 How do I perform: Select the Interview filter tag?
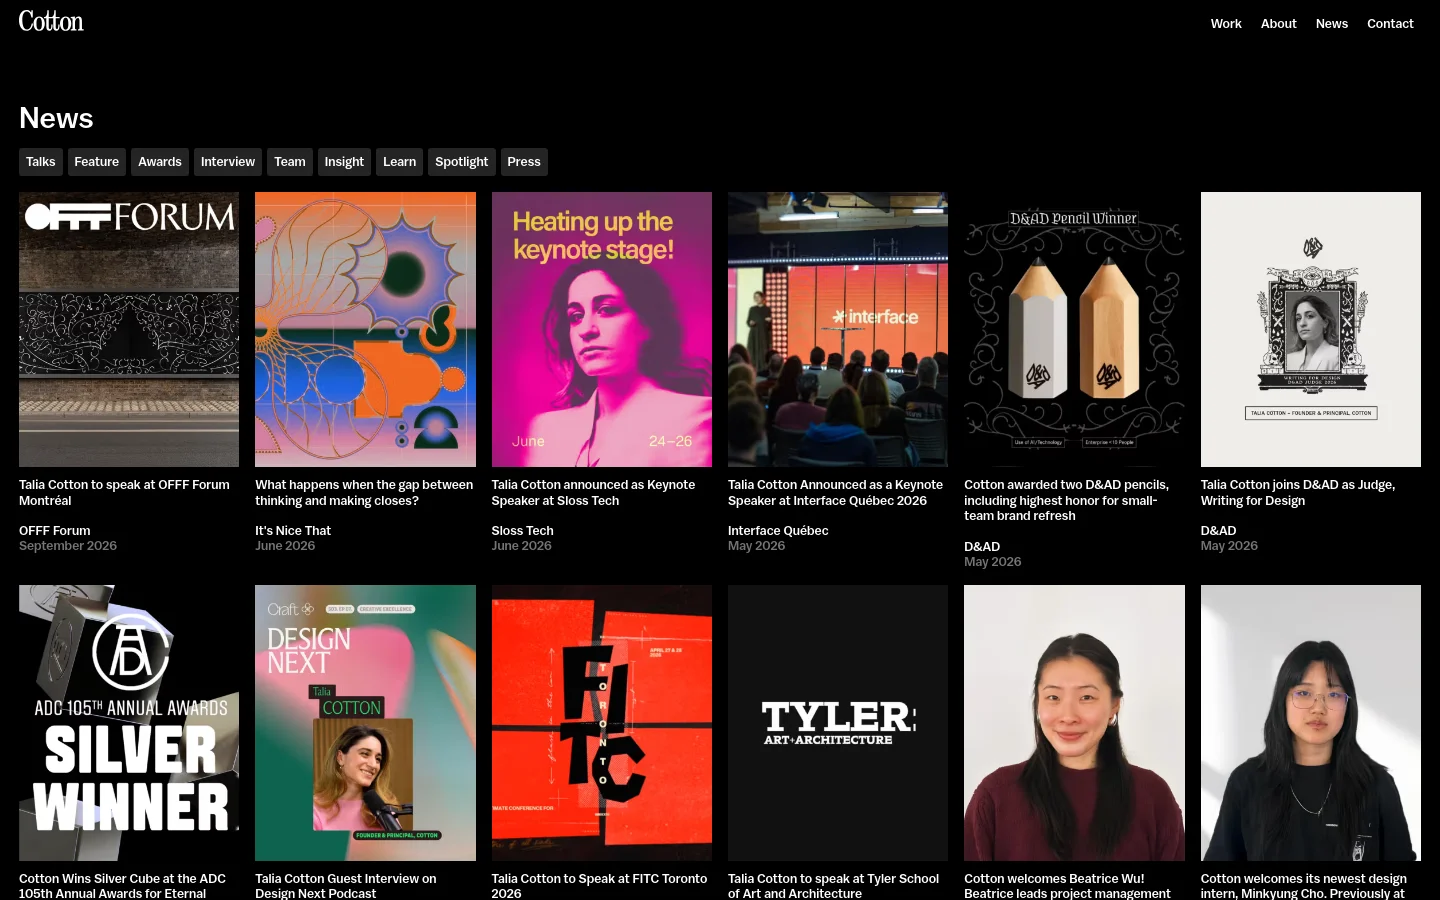tap(228, 162)
